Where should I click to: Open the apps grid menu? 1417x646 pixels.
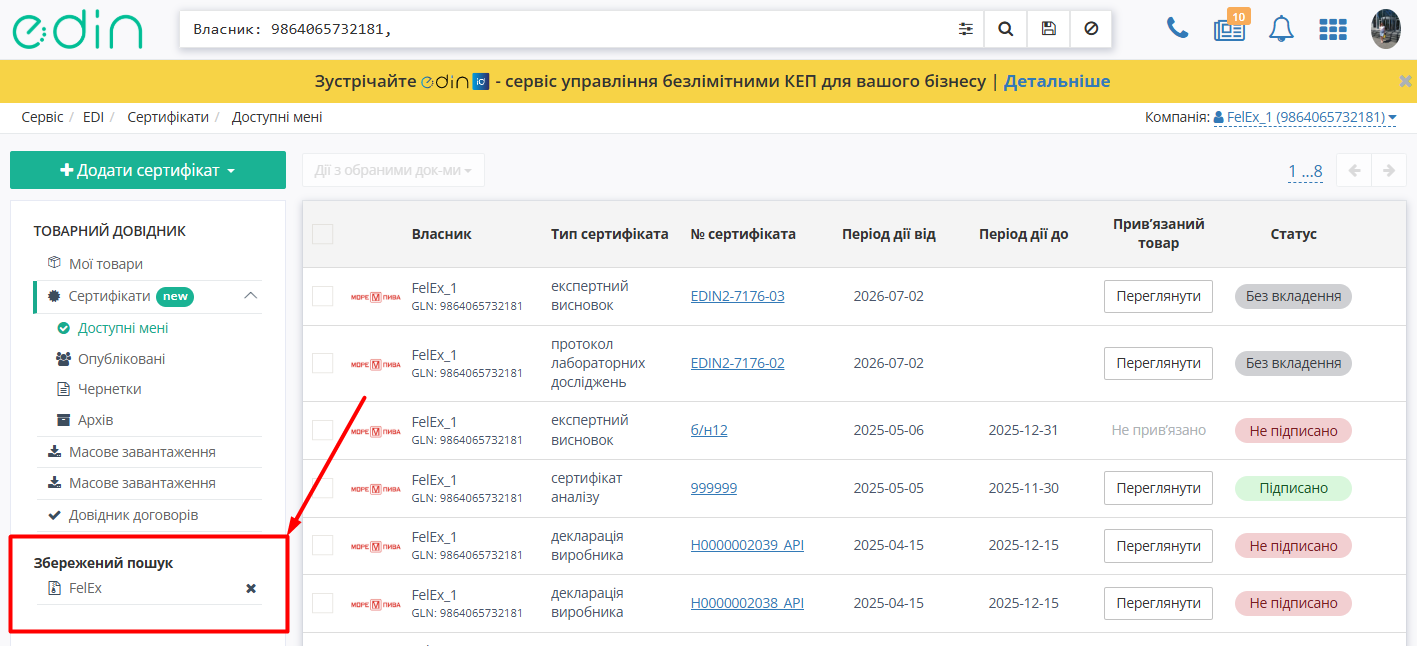click(1333, 29)
